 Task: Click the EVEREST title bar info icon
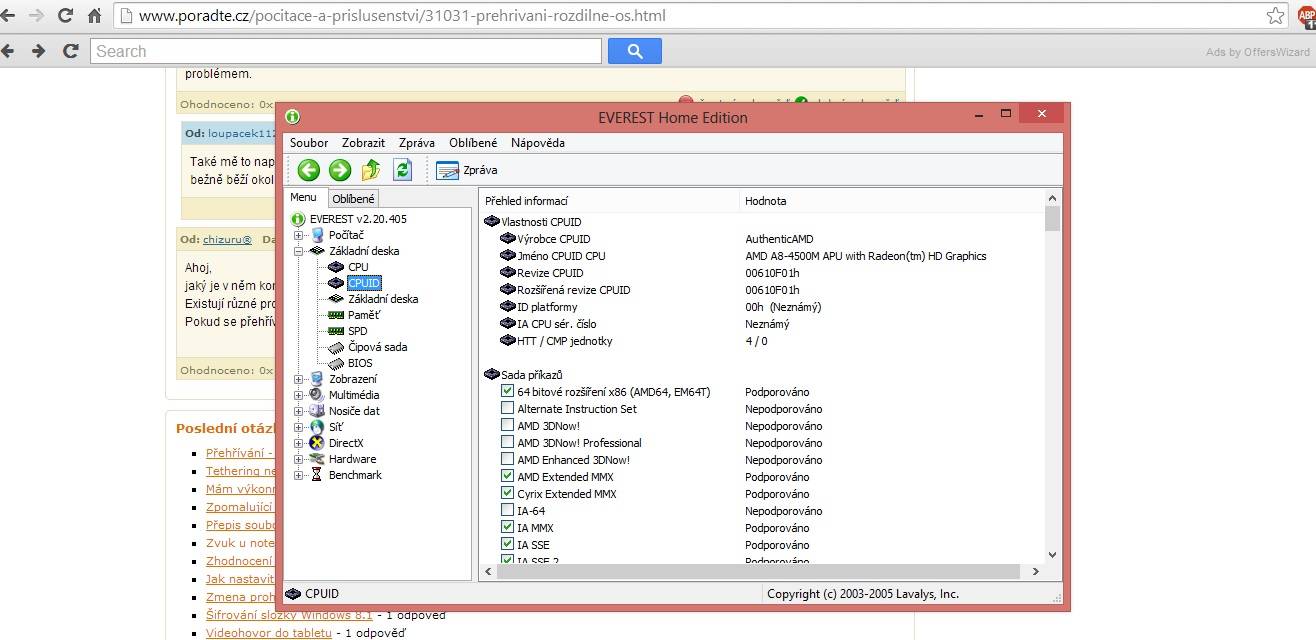tap(293, 117)
